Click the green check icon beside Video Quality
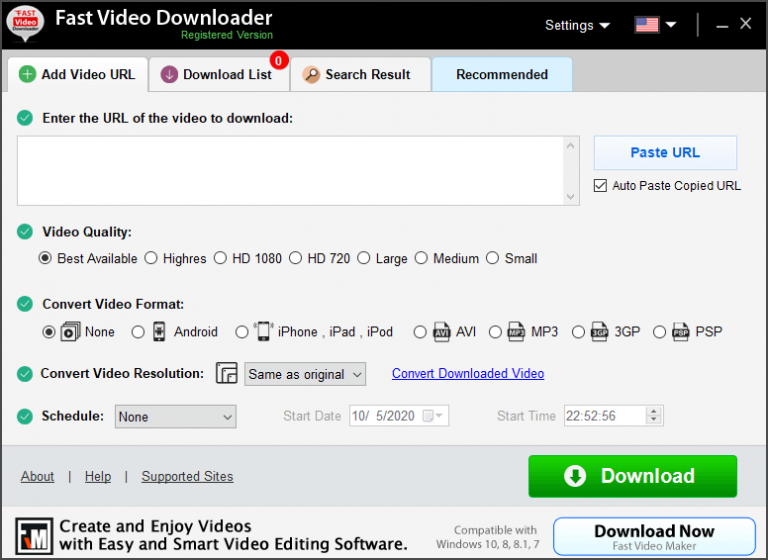 pos(25,232)
